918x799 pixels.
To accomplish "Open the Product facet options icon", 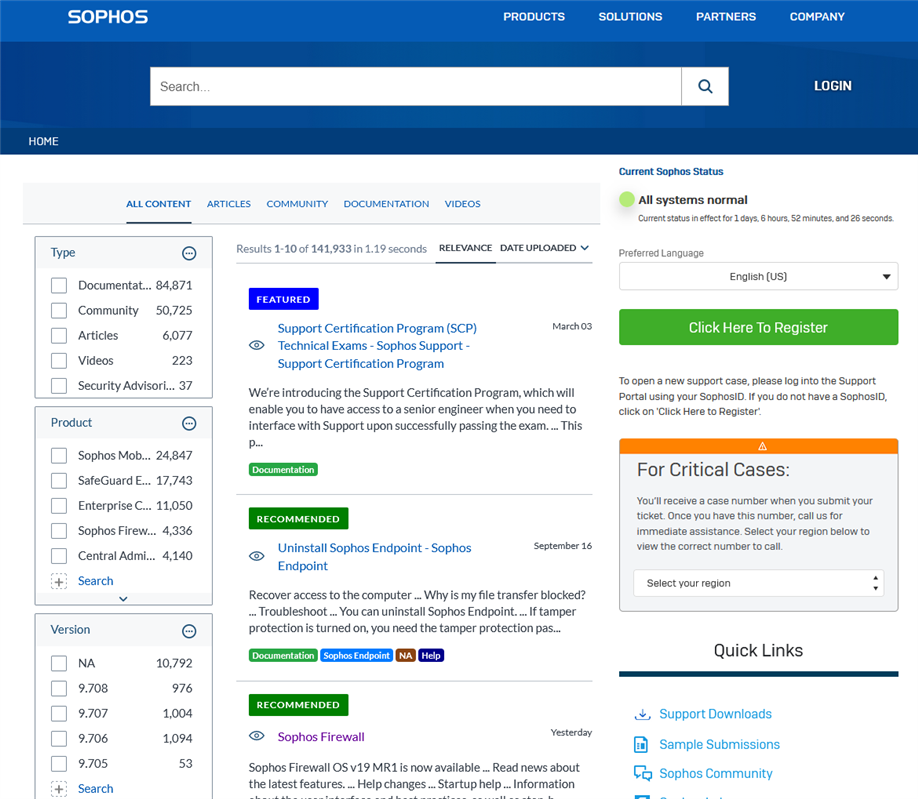I will pyautogui.click(x=189, y=423).
